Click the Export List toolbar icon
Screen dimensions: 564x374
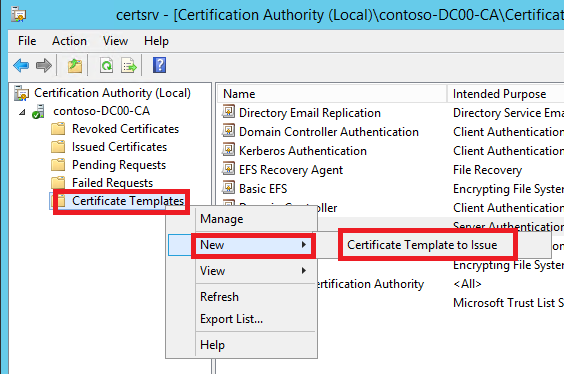(129, 66)
